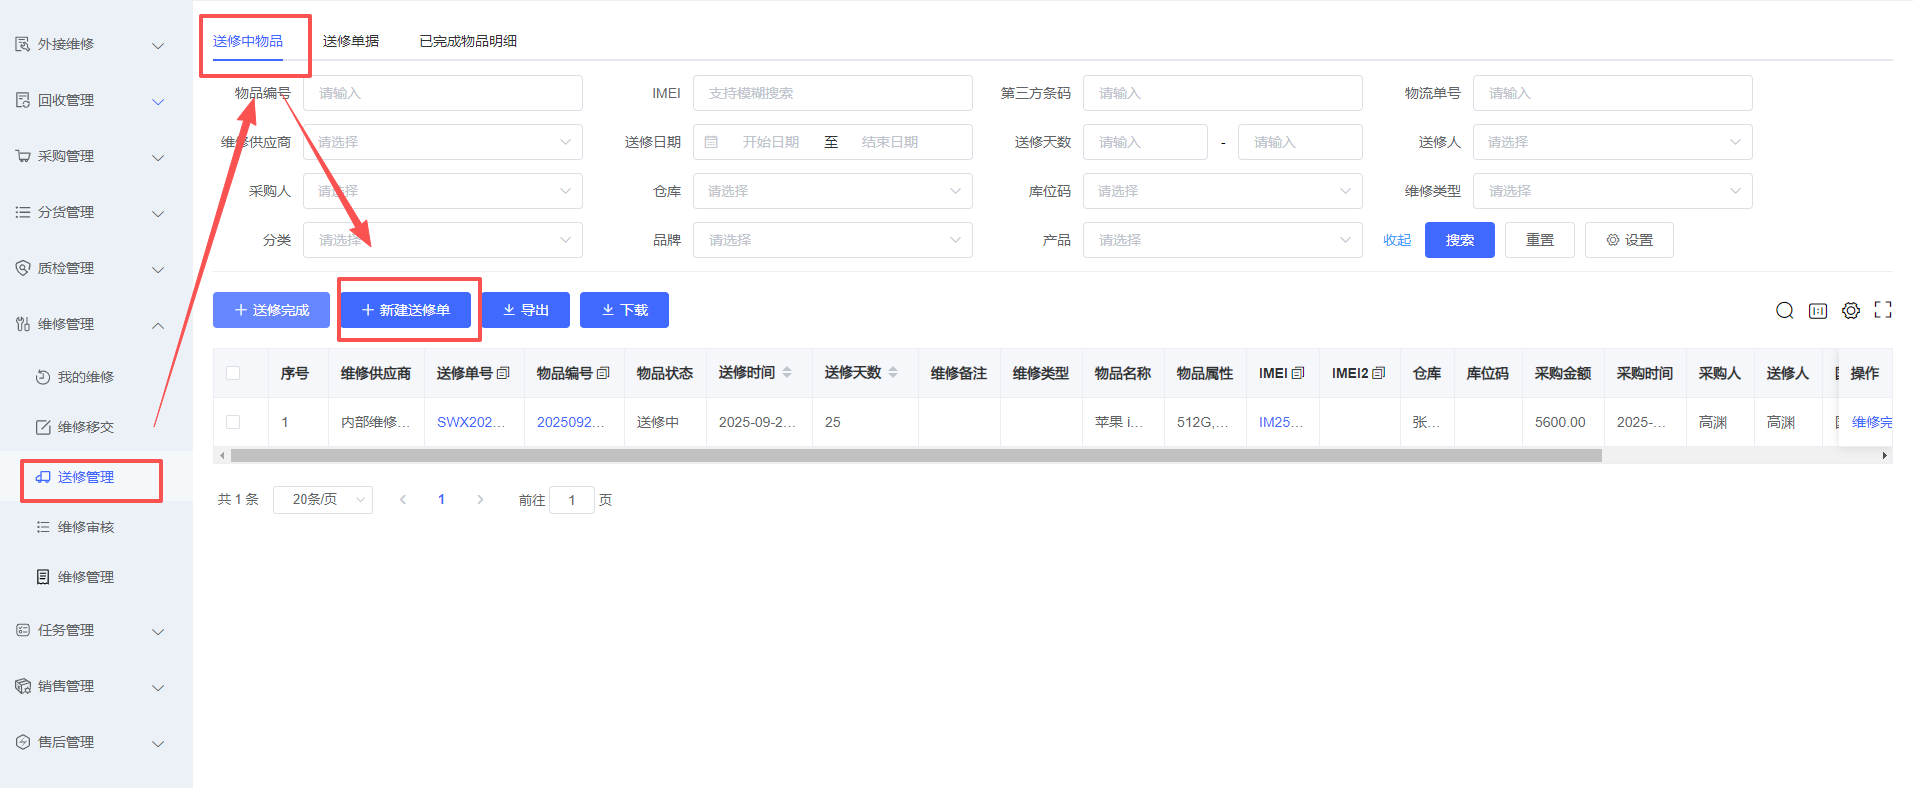1913x788 pixels.
Task: Click the blue 搜索 button
Action: pos(1459,240)
